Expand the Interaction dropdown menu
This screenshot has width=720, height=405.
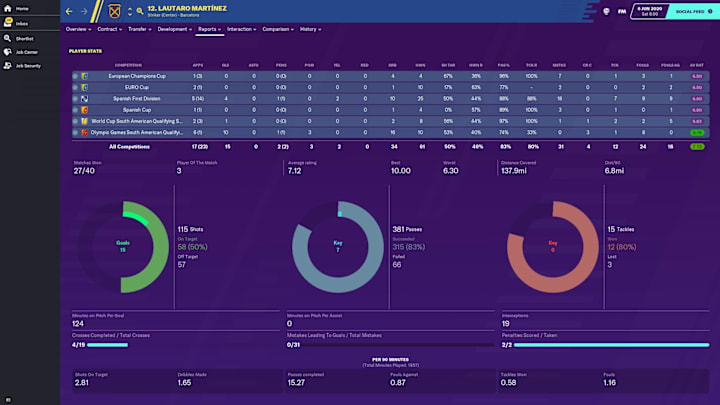[242, 29]
